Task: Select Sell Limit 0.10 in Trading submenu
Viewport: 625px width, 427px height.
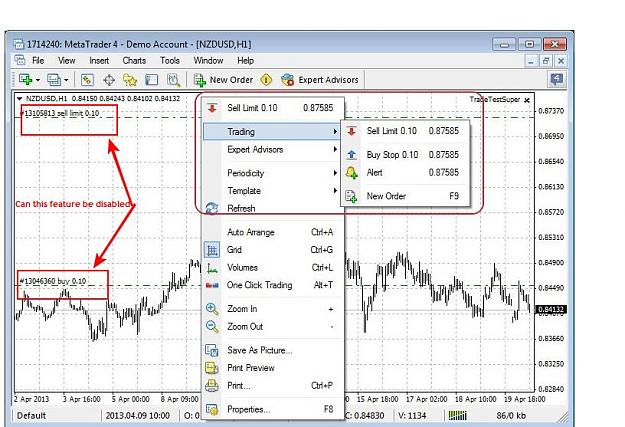Action: coord(405,131)
